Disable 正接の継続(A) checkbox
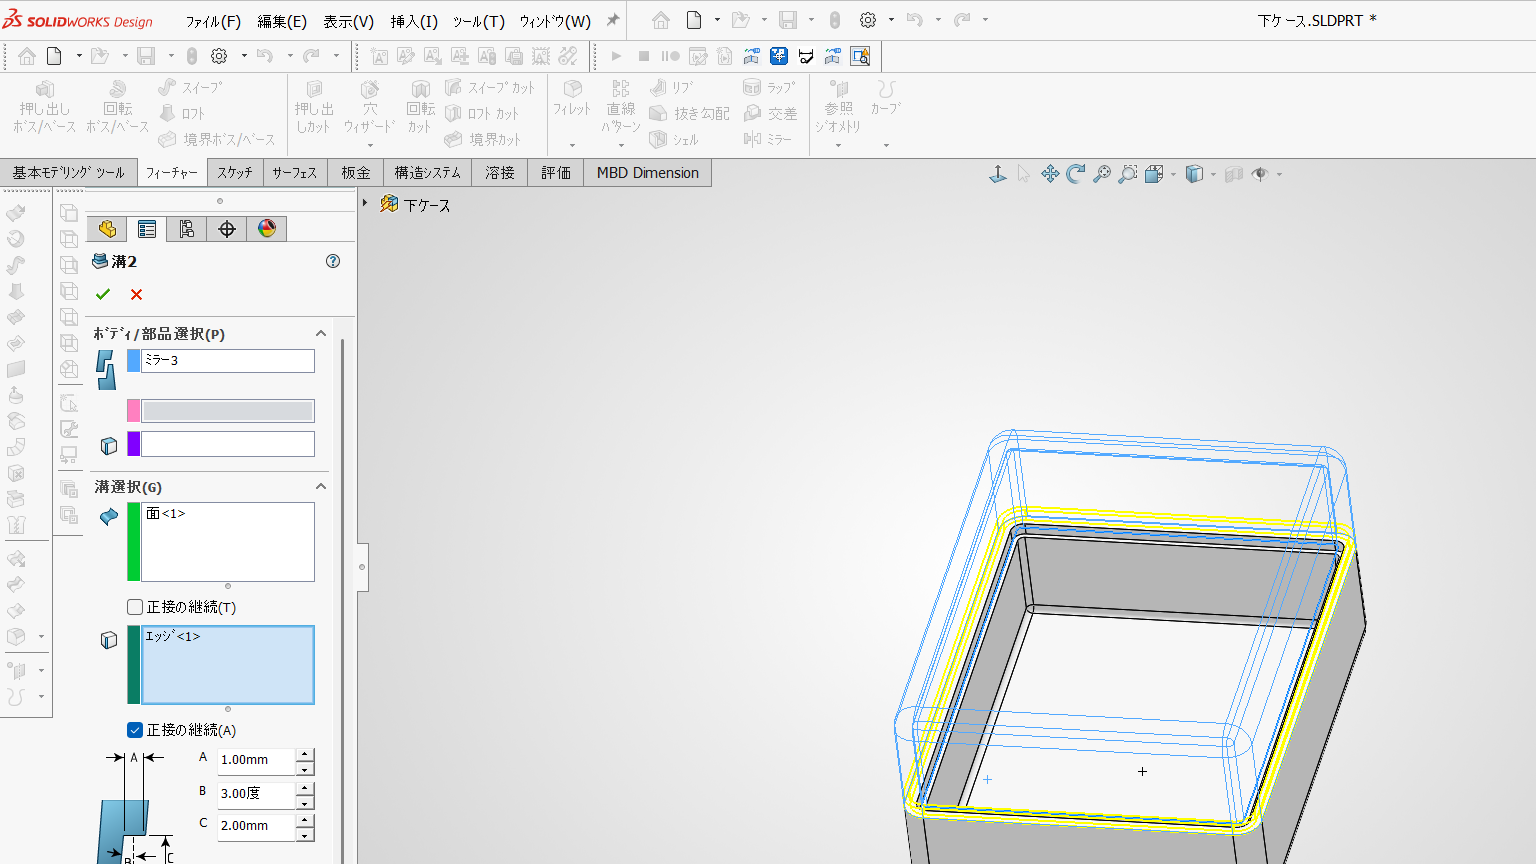The image size is (1536, 864). pyautogui.click(x=135, y=730)
